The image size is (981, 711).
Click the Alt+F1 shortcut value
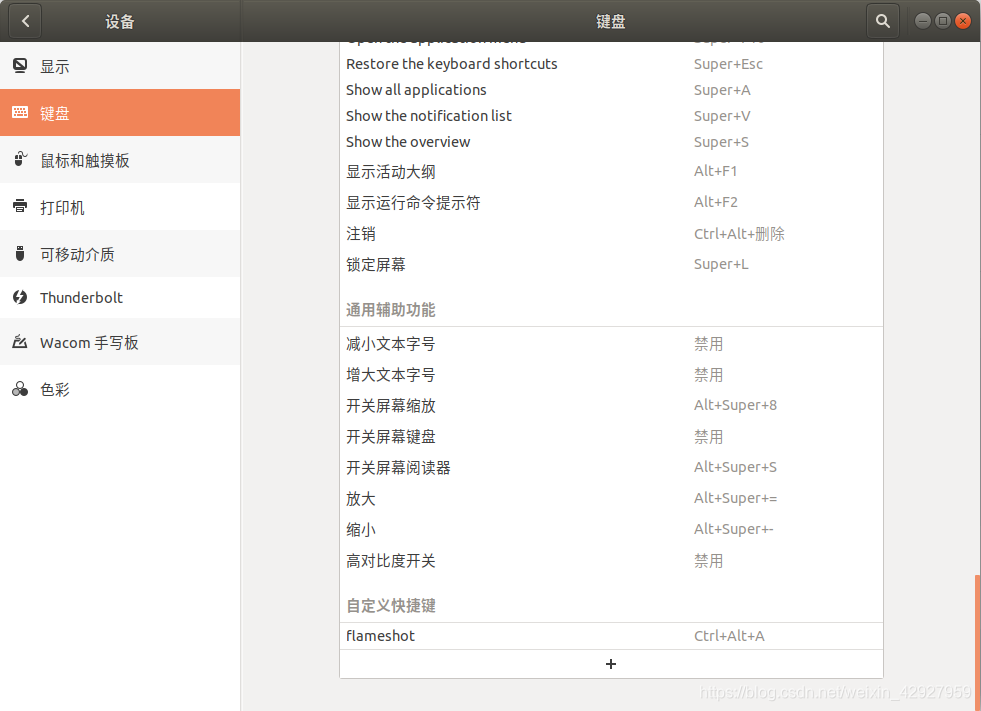(x=715, y=171)
